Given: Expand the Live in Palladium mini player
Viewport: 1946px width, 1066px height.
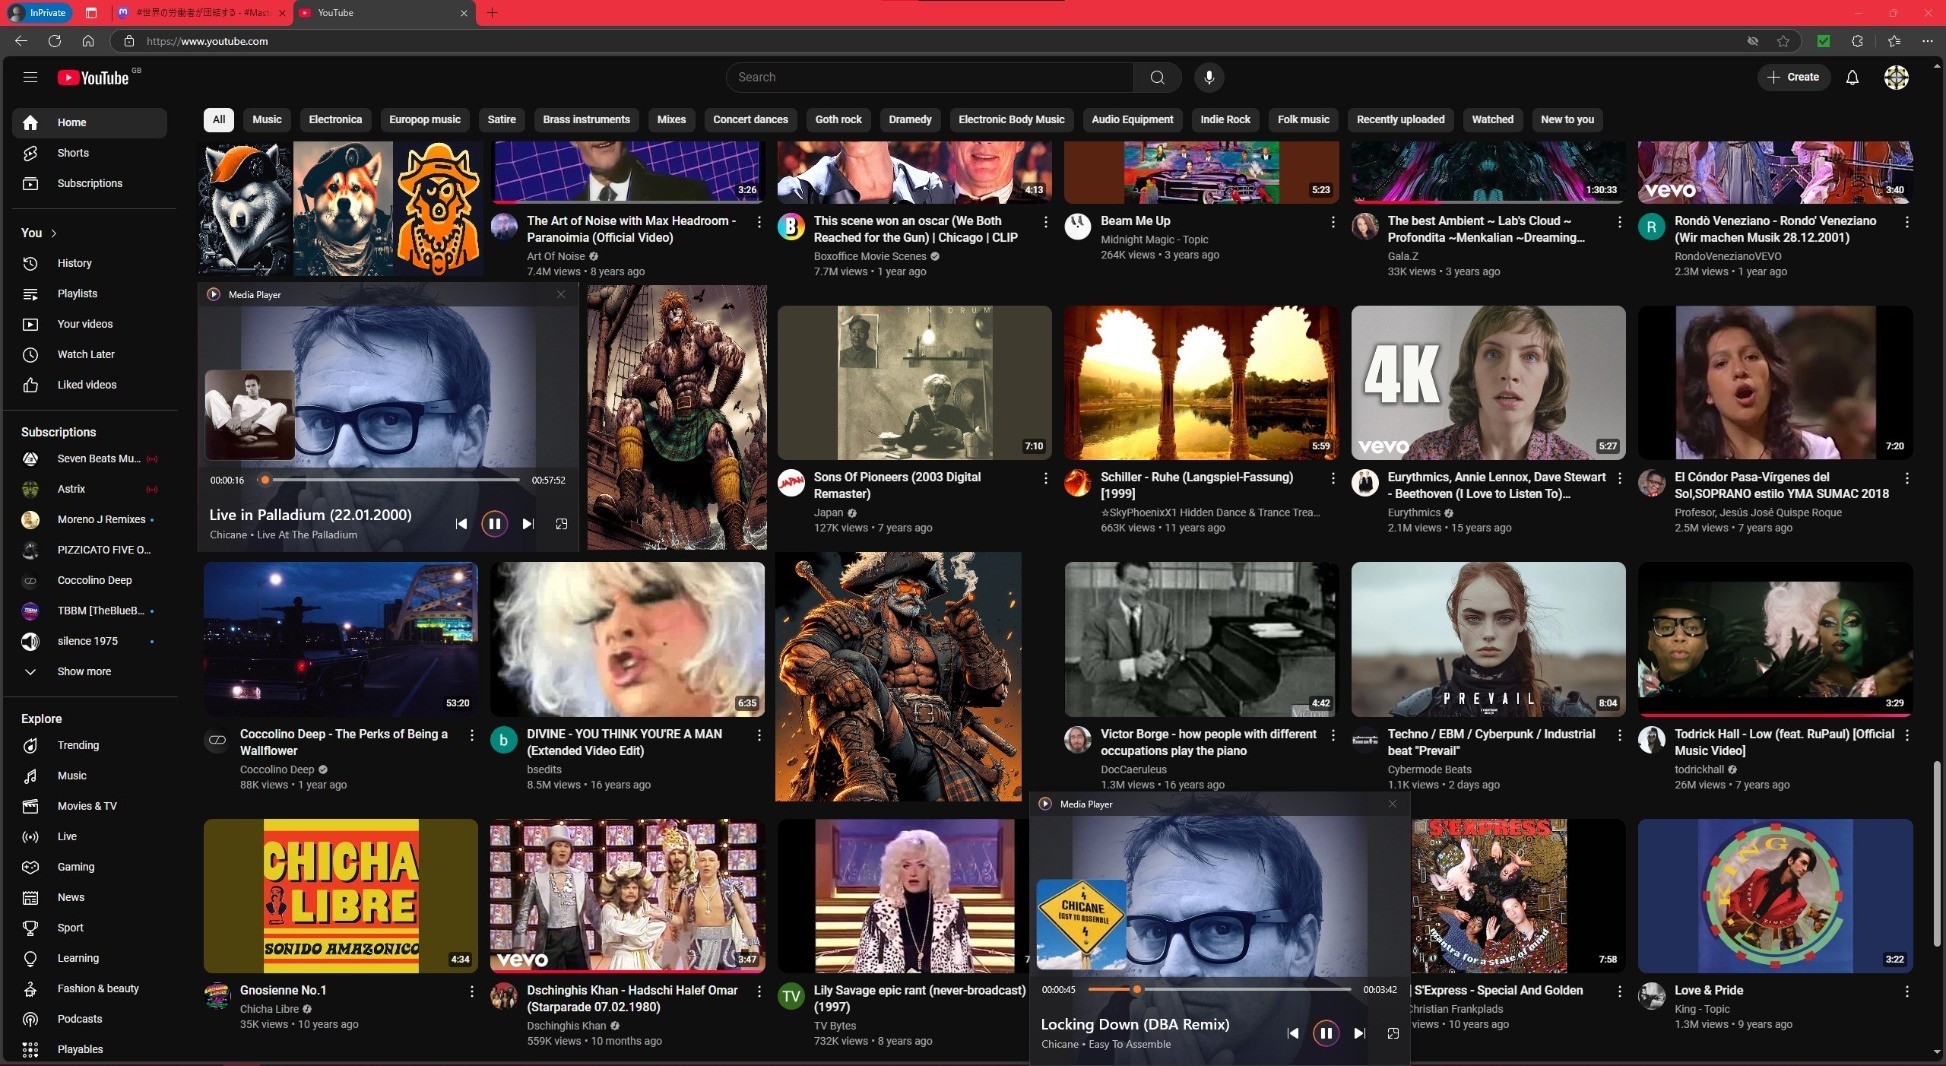Looking at the screenshot, I should click(562, 523).
